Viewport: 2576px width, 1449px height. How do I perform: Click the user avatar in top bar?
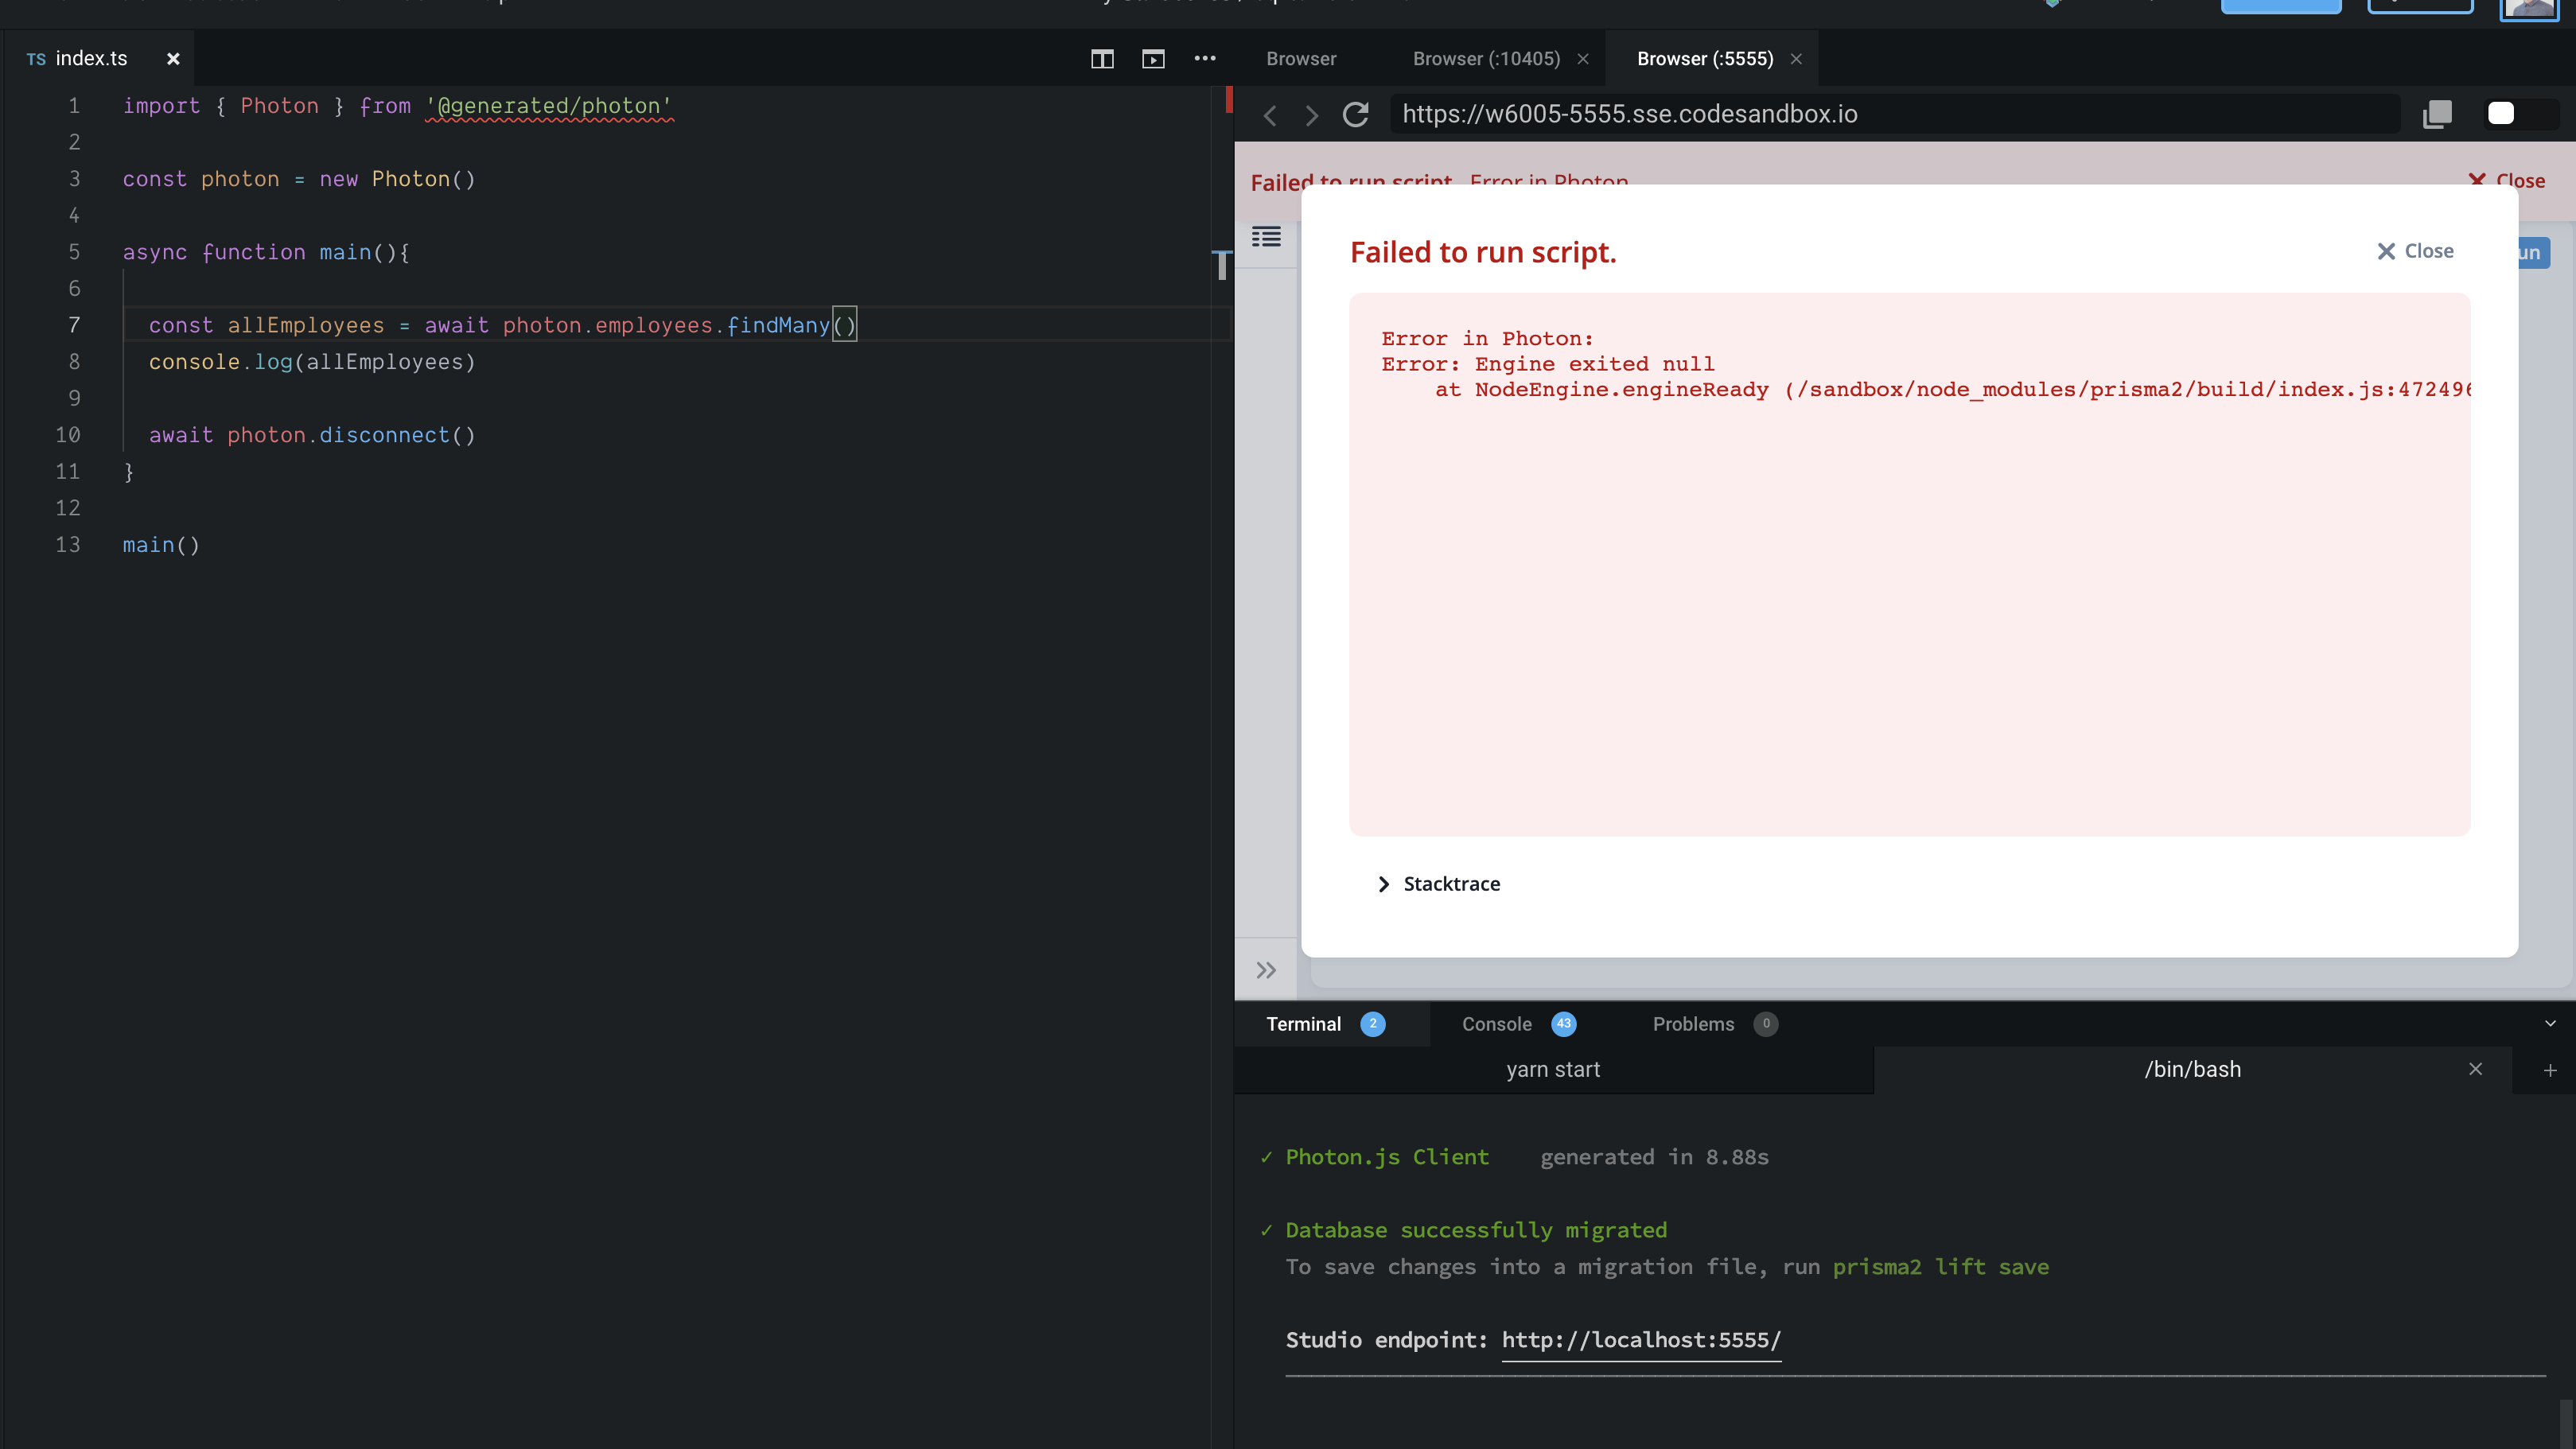coord(2528,9)
